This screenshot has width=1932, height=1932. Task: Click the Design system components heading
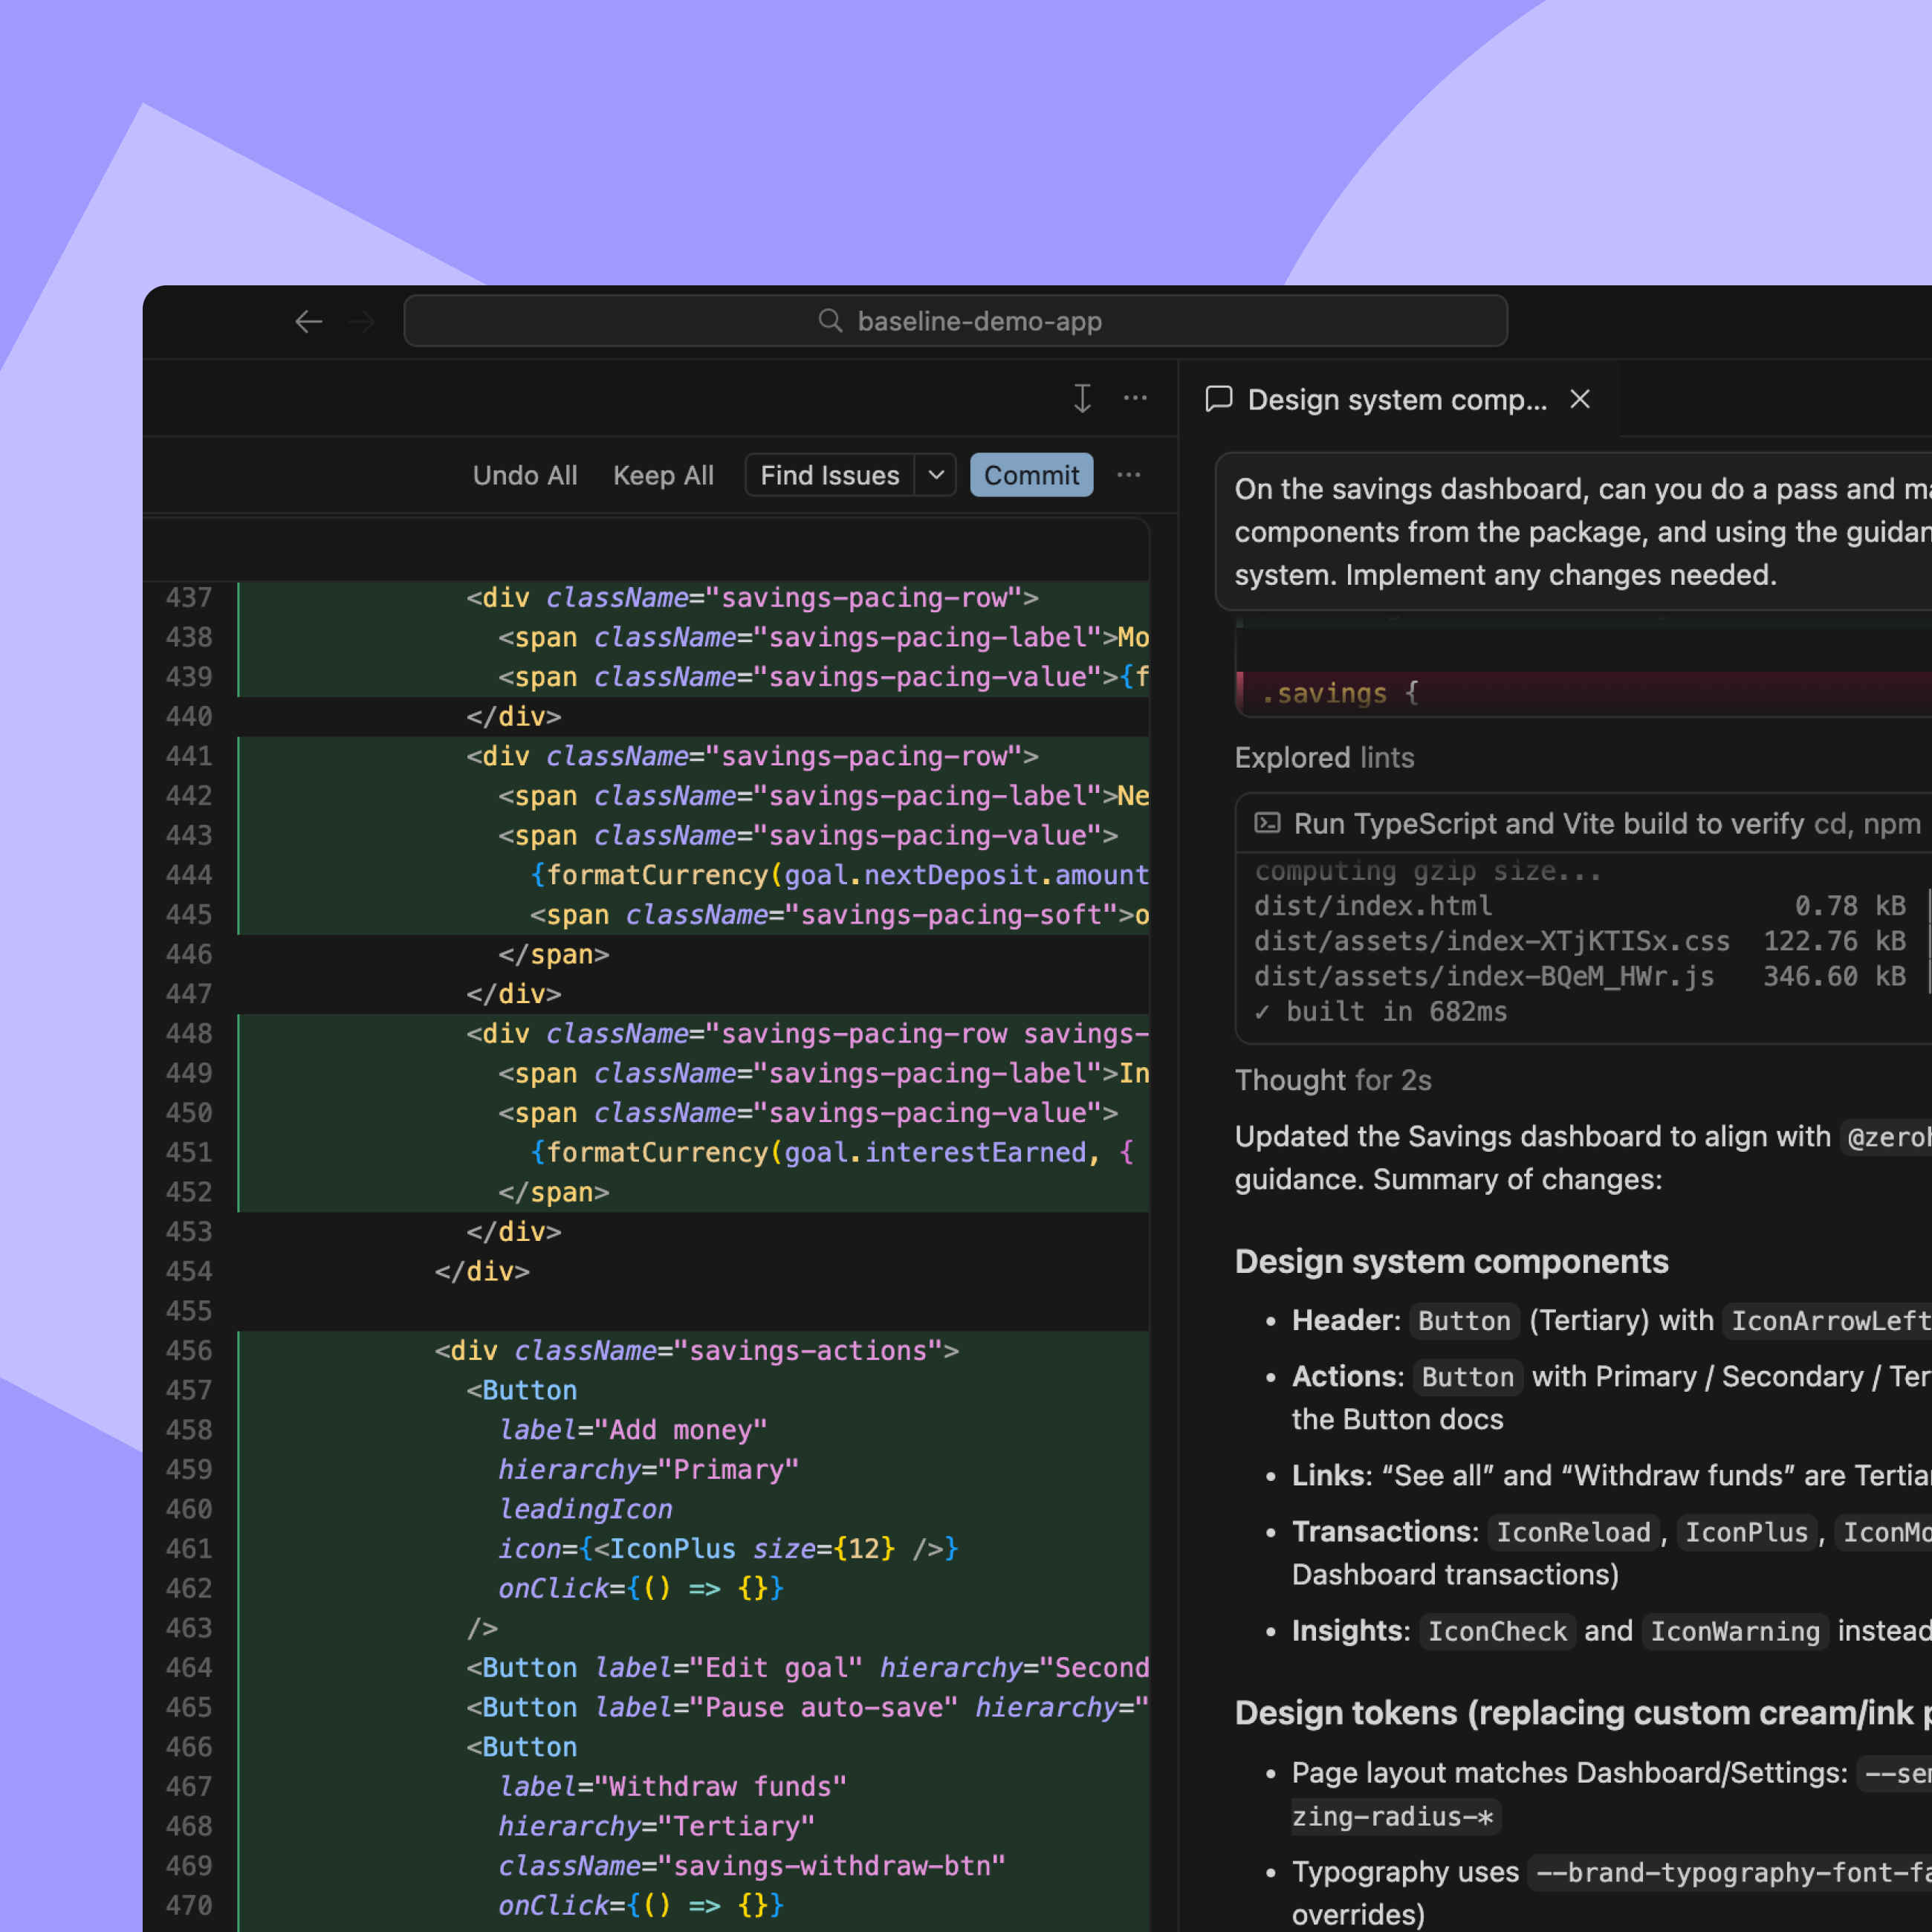pyautogui.click(x=1451, y=1261)
